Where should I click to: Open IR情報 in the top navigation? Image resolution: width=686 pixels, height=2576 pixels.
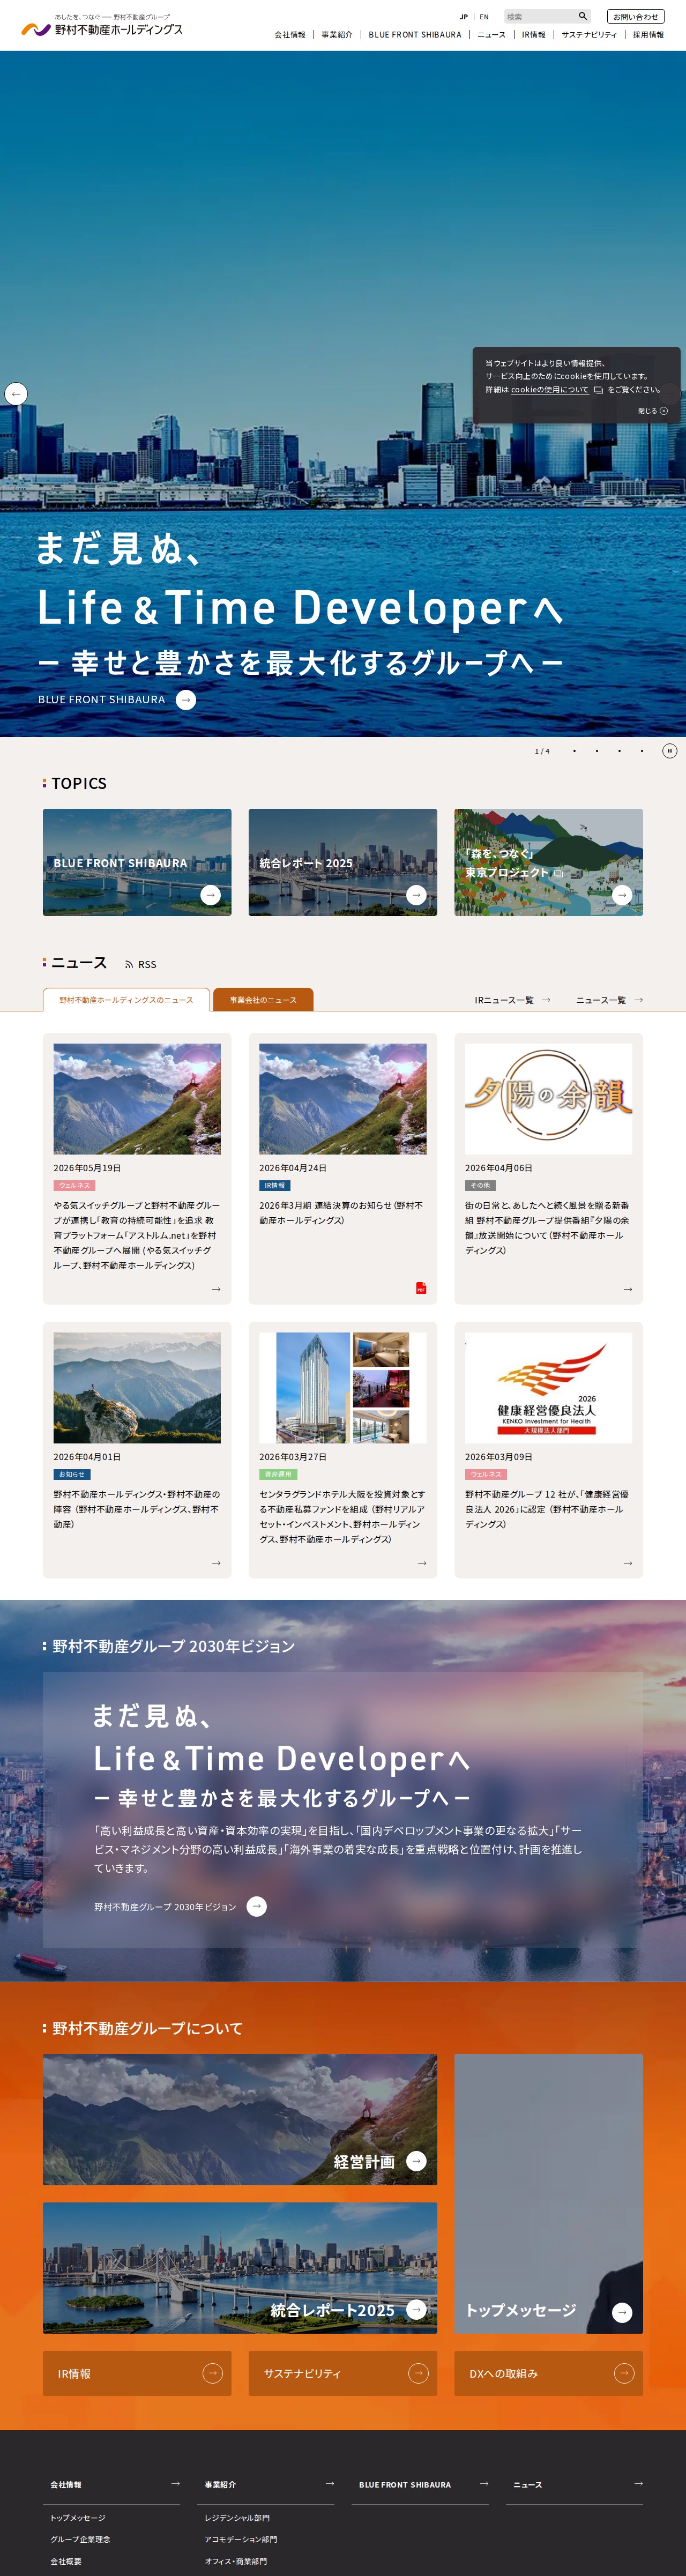click(534, 35)
